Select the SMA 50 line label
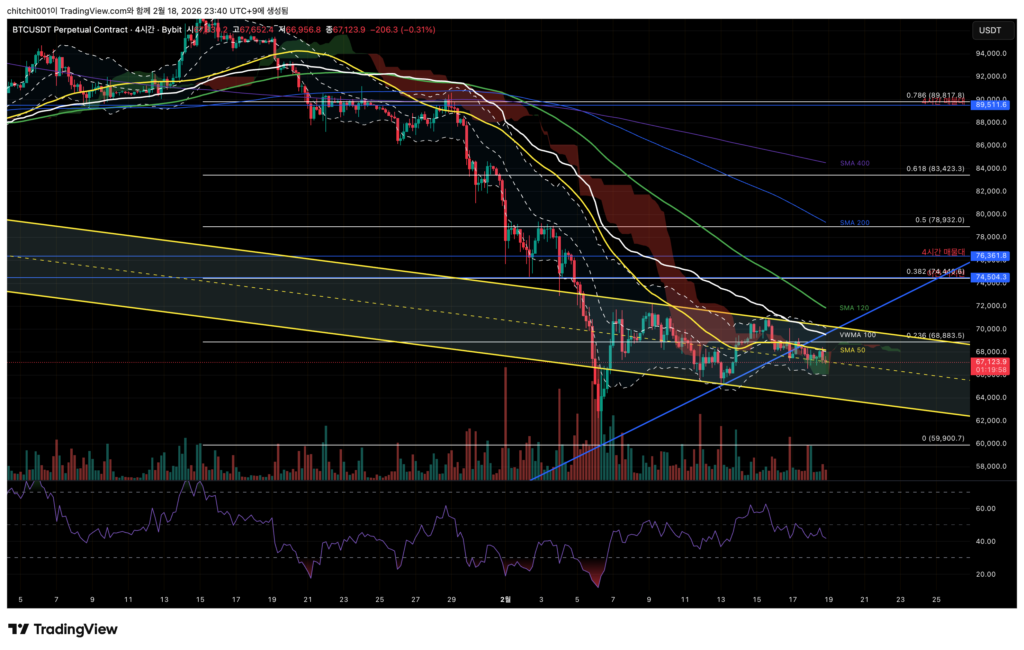Image resolution: width=1024 pixels, height=650 pixels. (852, 350)
